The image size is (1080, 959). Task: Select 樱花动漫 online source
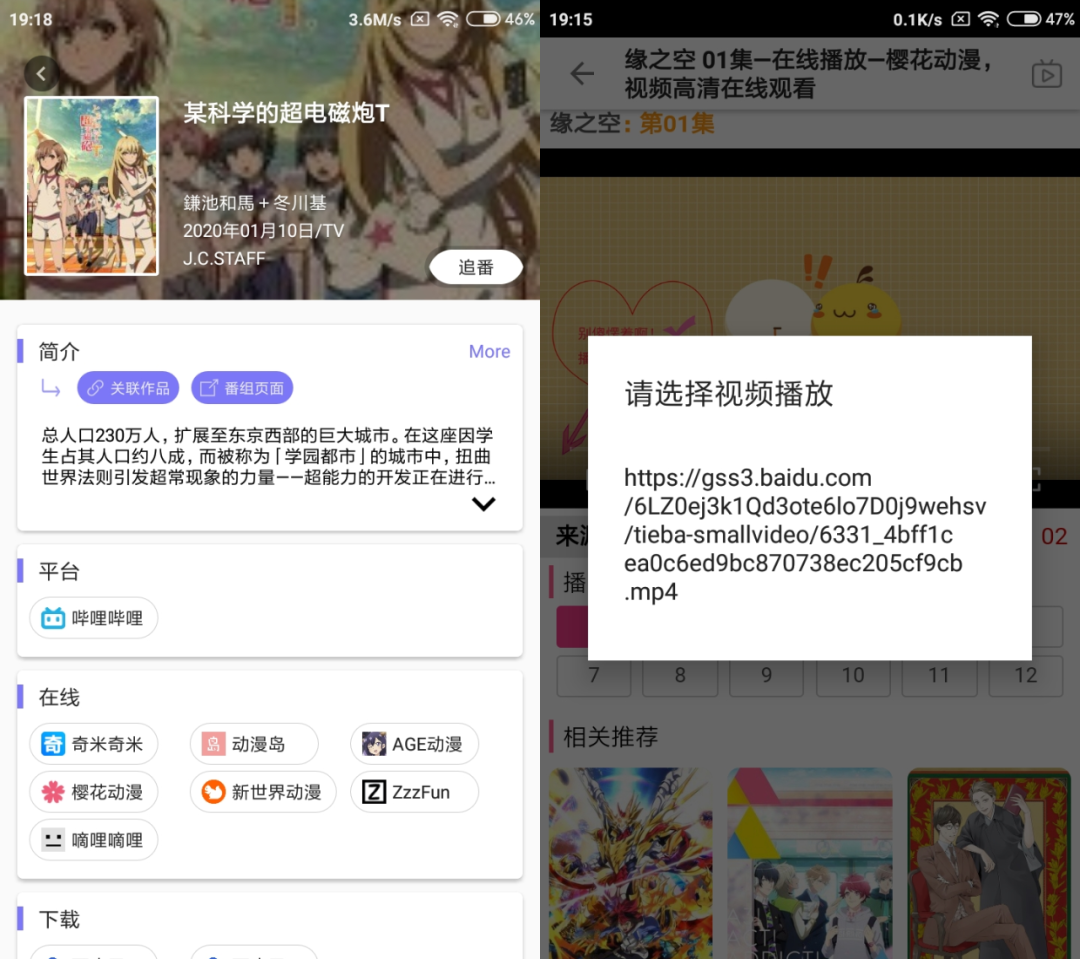coord(94,792)
